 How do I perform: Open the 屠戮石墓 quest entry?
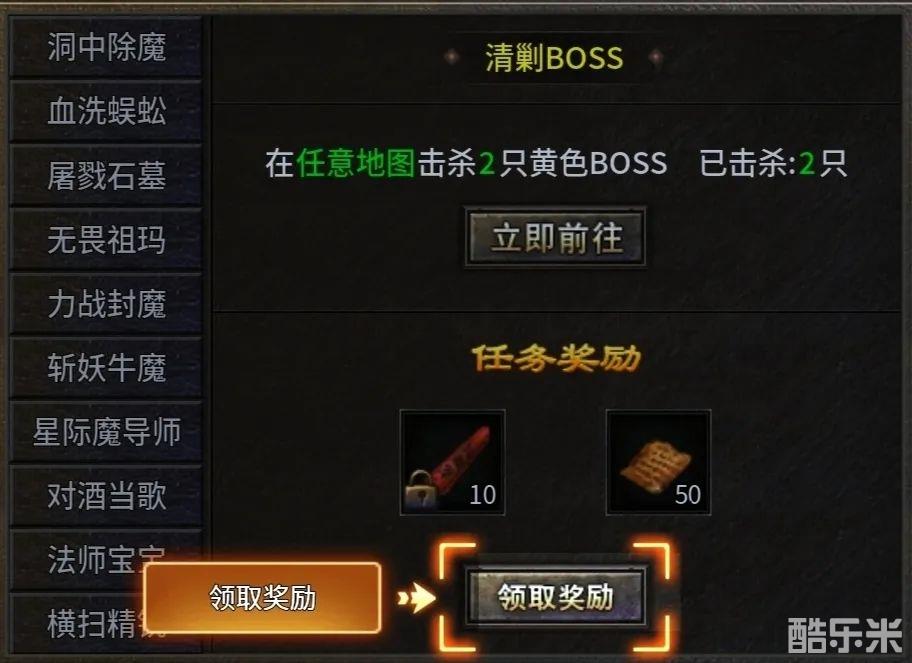click(106, 175)
